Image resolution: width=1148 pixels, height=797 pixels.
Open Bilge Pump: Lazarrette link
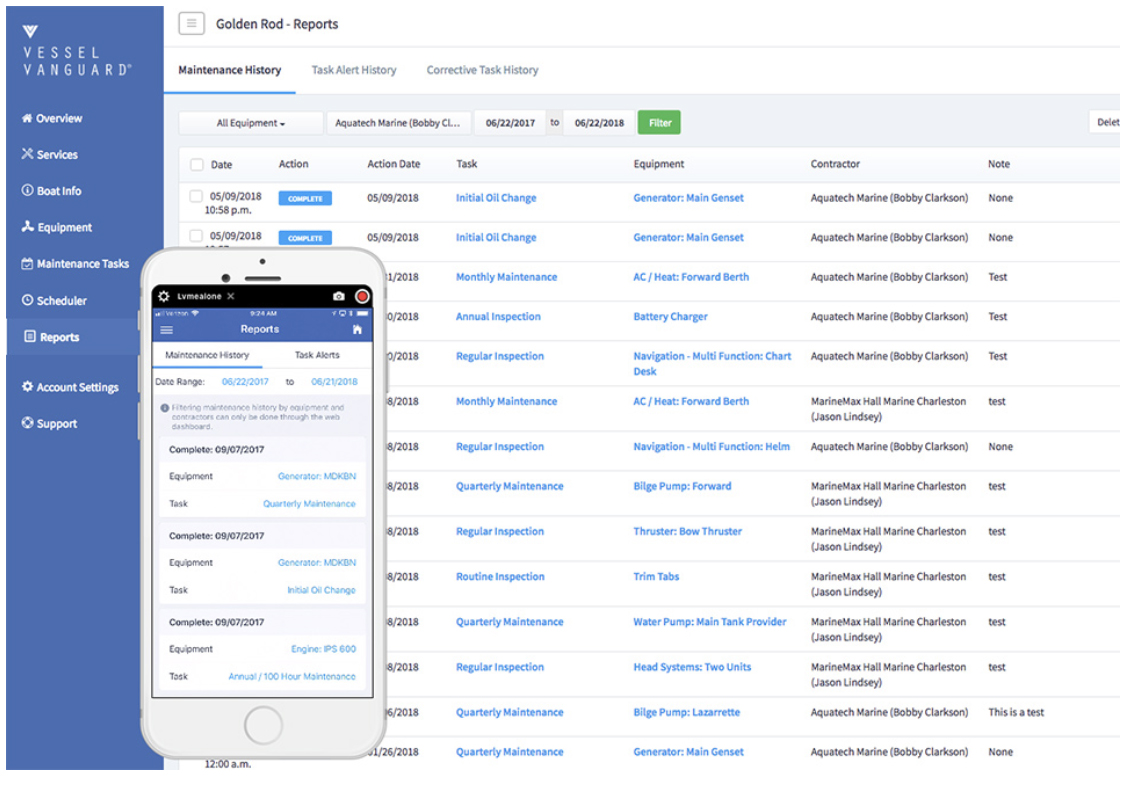point(686,712)
